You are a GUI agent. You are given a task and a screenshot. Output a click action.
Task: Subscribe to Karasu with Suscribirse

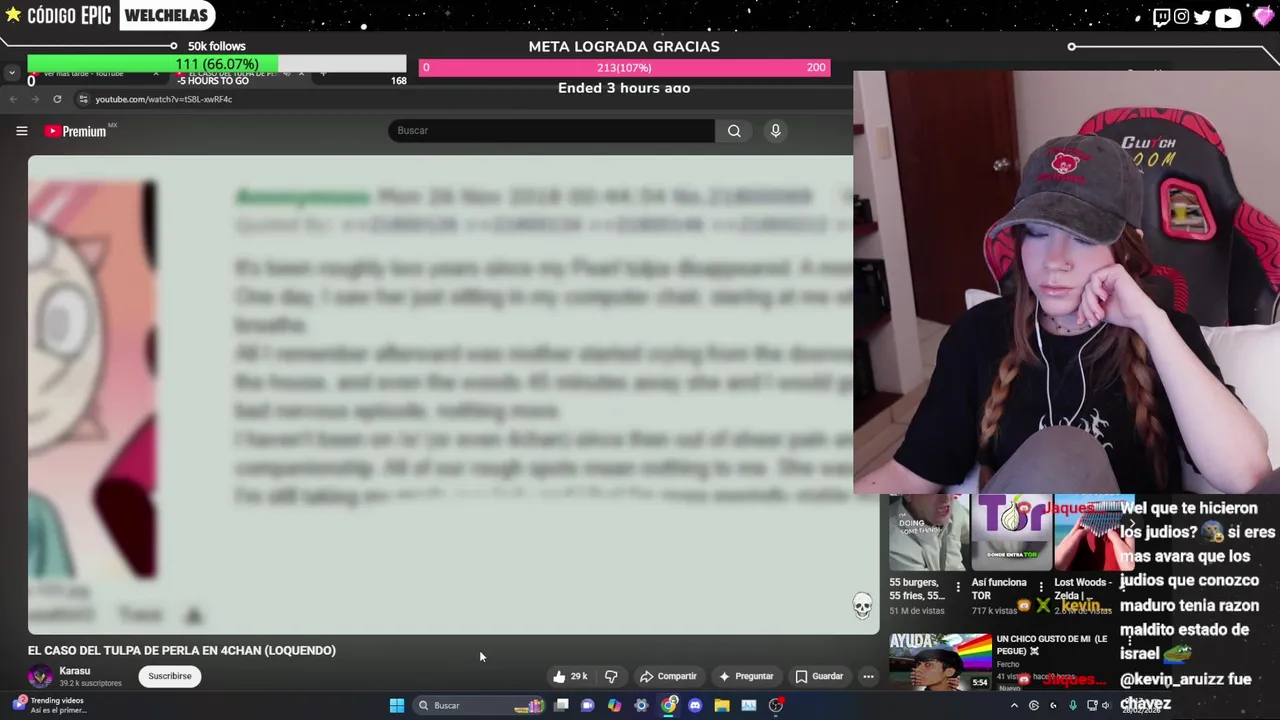tap(169, 676)
